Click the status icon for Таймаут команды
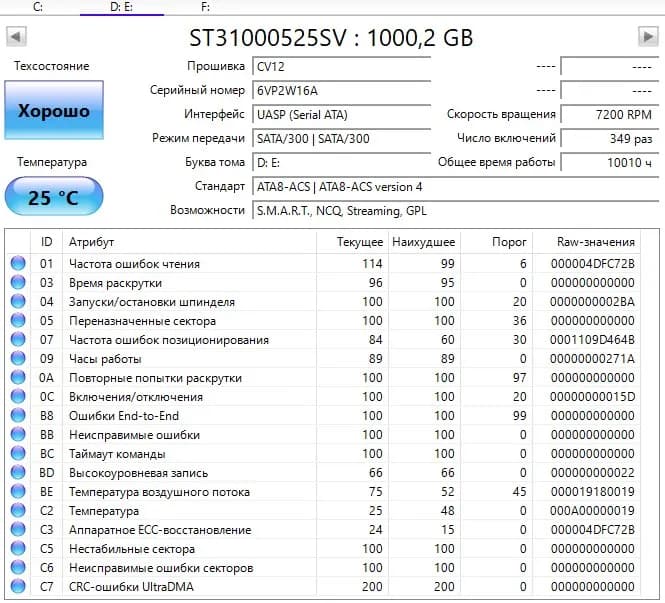This screenshot has width=665, height=603. pyautogui.click(x=18, y=453)
